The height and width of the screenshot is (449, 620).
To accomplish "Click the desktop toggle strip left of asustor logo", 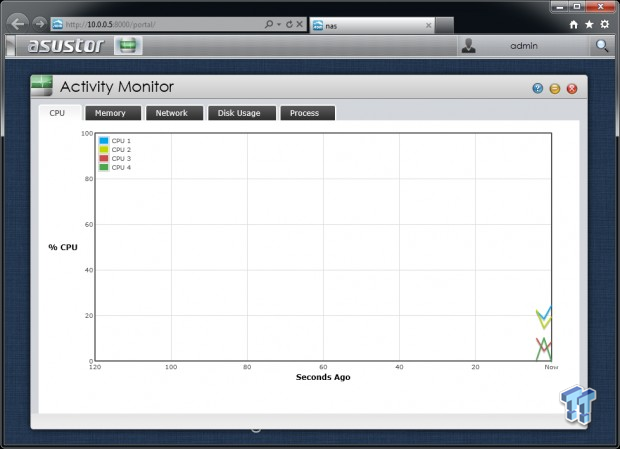I will (11, 45).
